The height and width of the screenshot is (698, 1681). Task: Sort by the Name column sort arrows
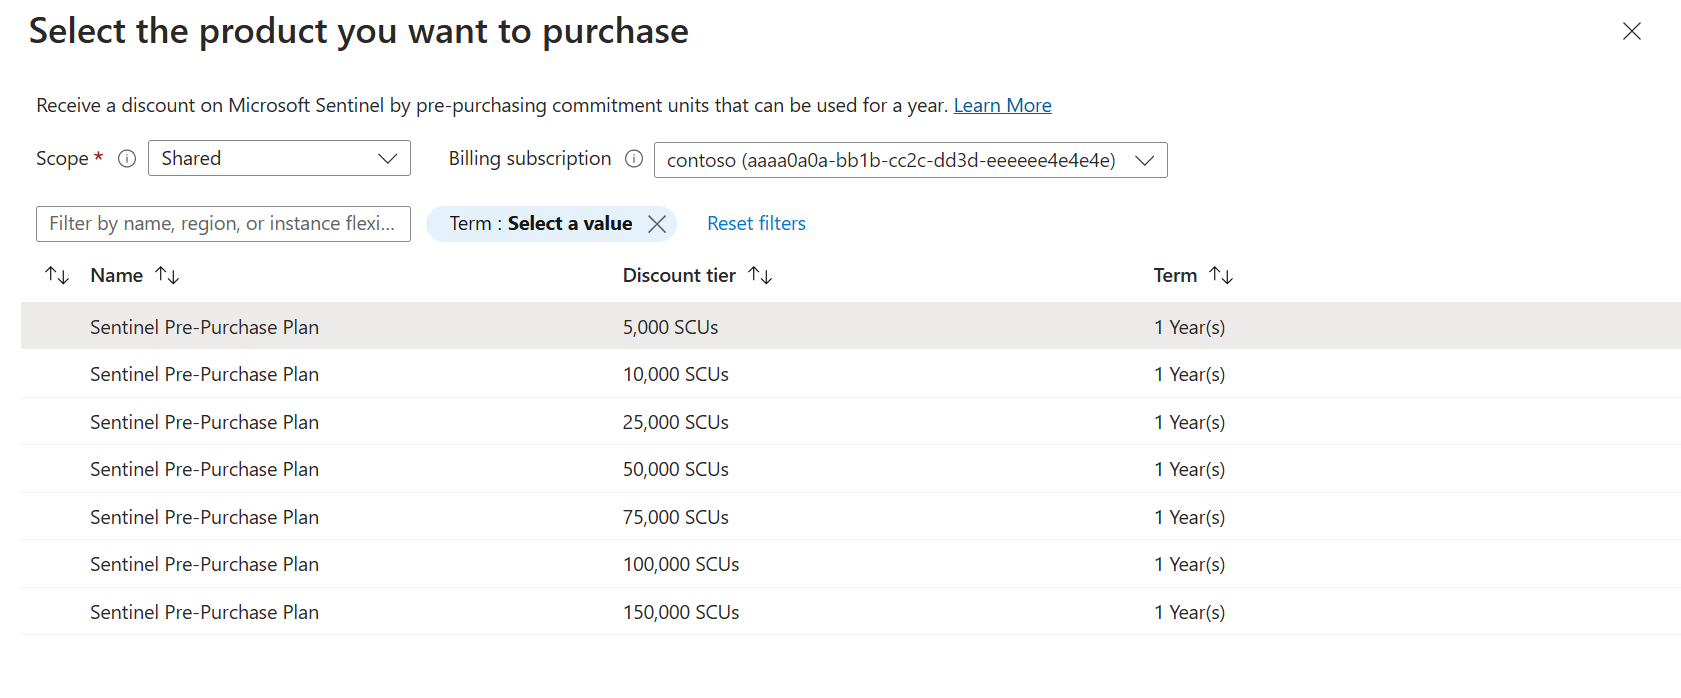coord(167,275)
